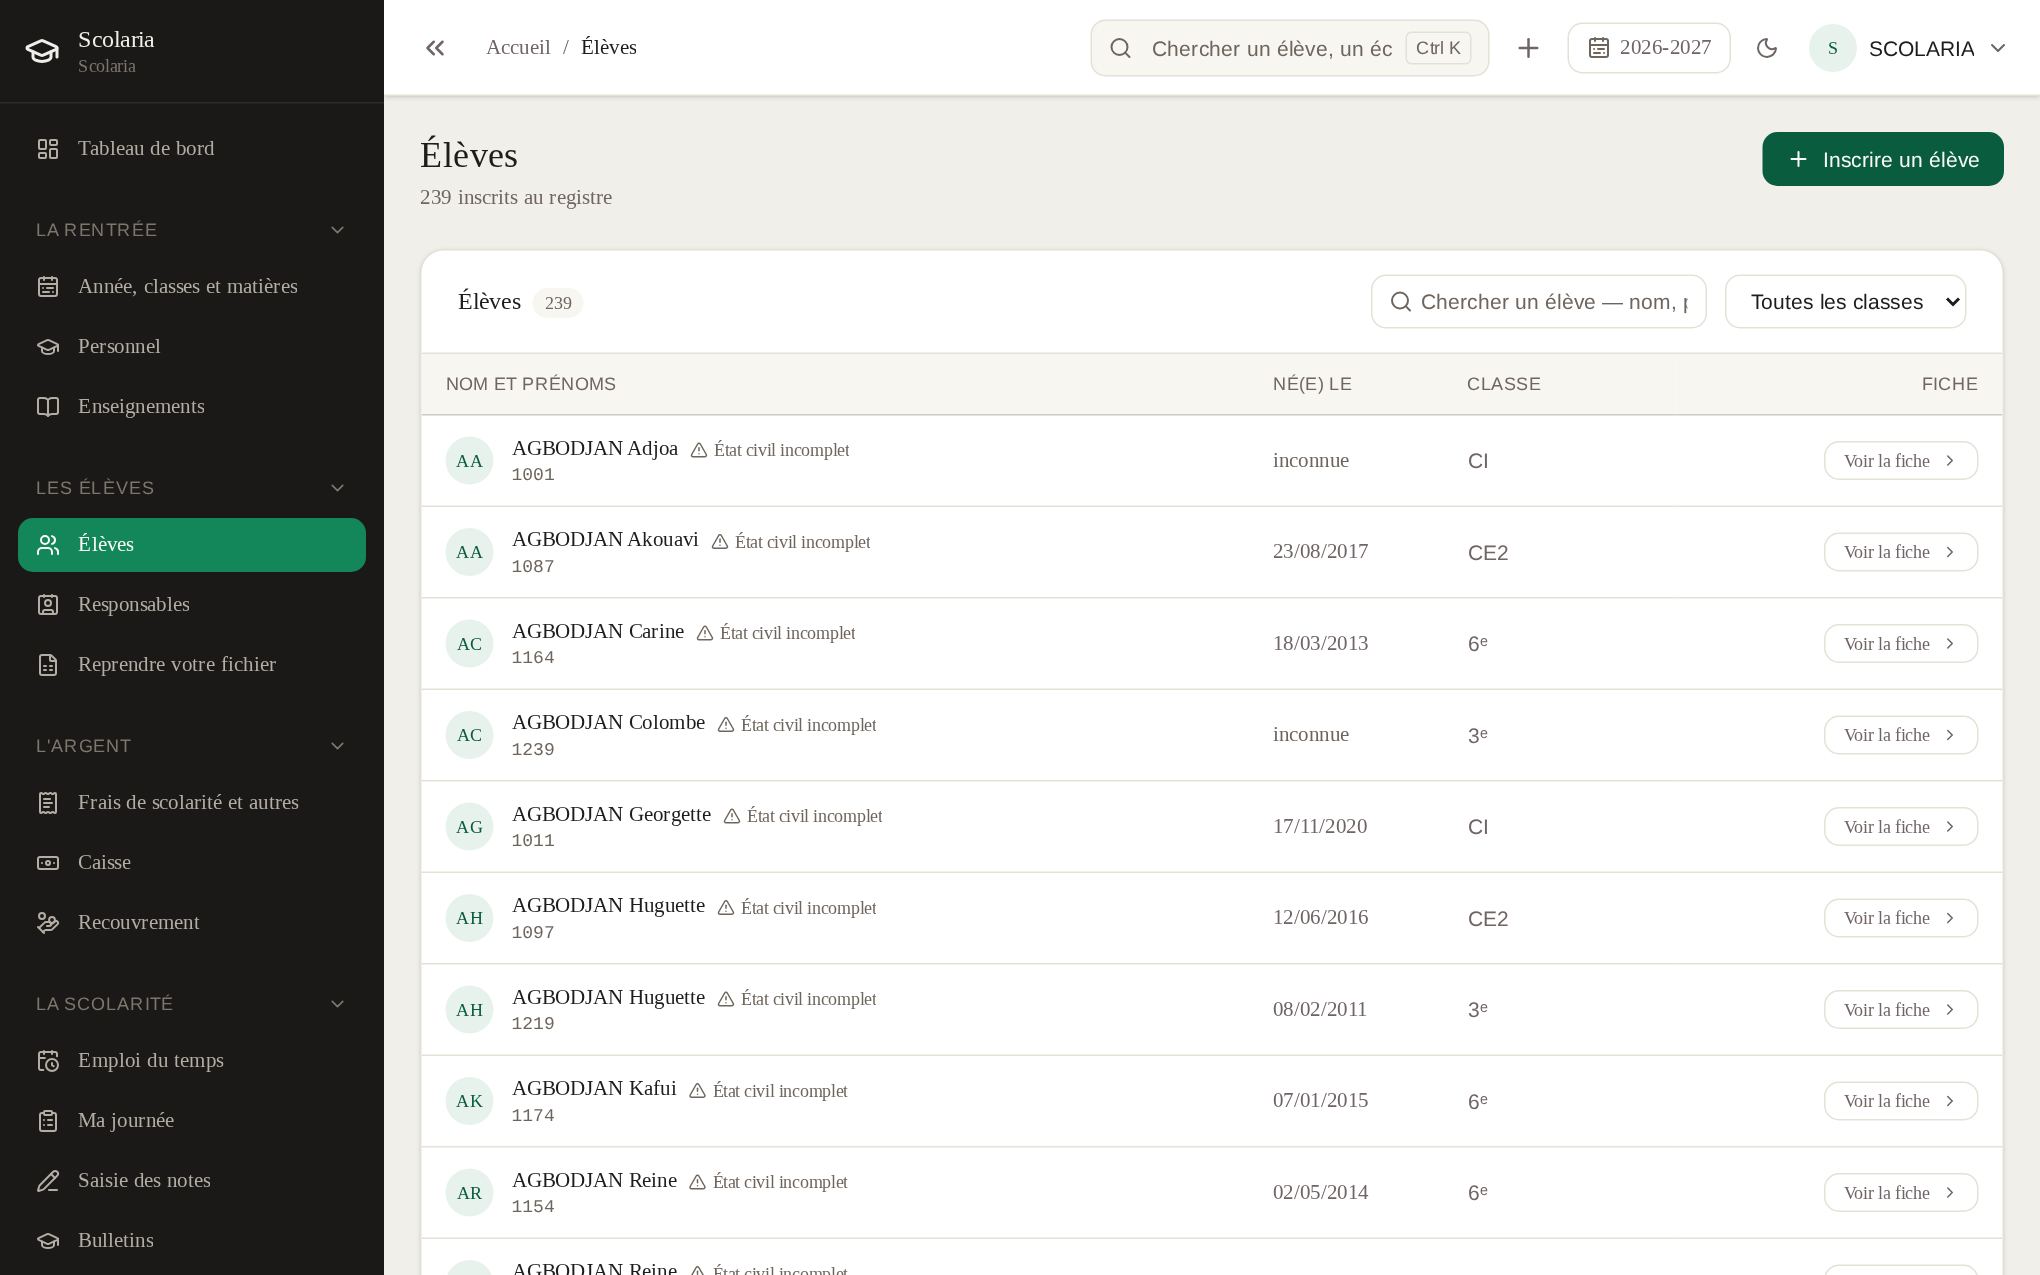Click the Scolaria graduation cap logo
This screenshot has height=1275, width=2040.
42,51
